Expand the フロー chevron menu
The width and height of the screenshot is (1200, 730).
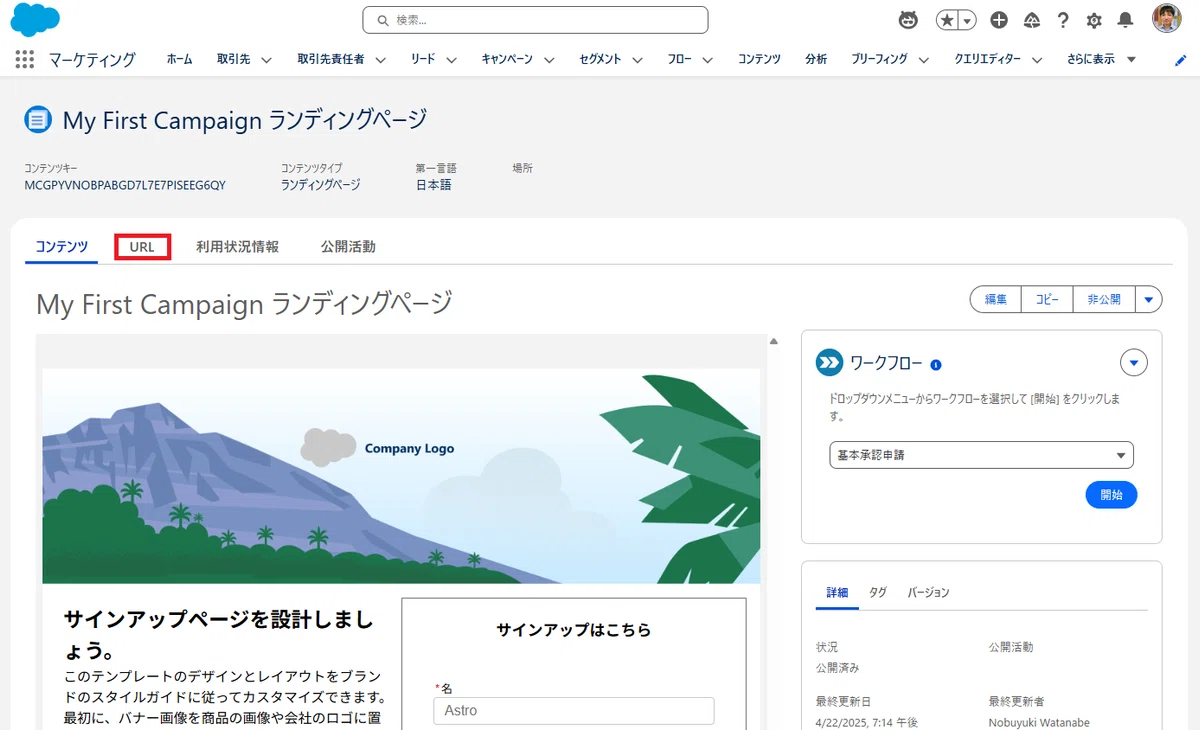(x=707, y=60)
